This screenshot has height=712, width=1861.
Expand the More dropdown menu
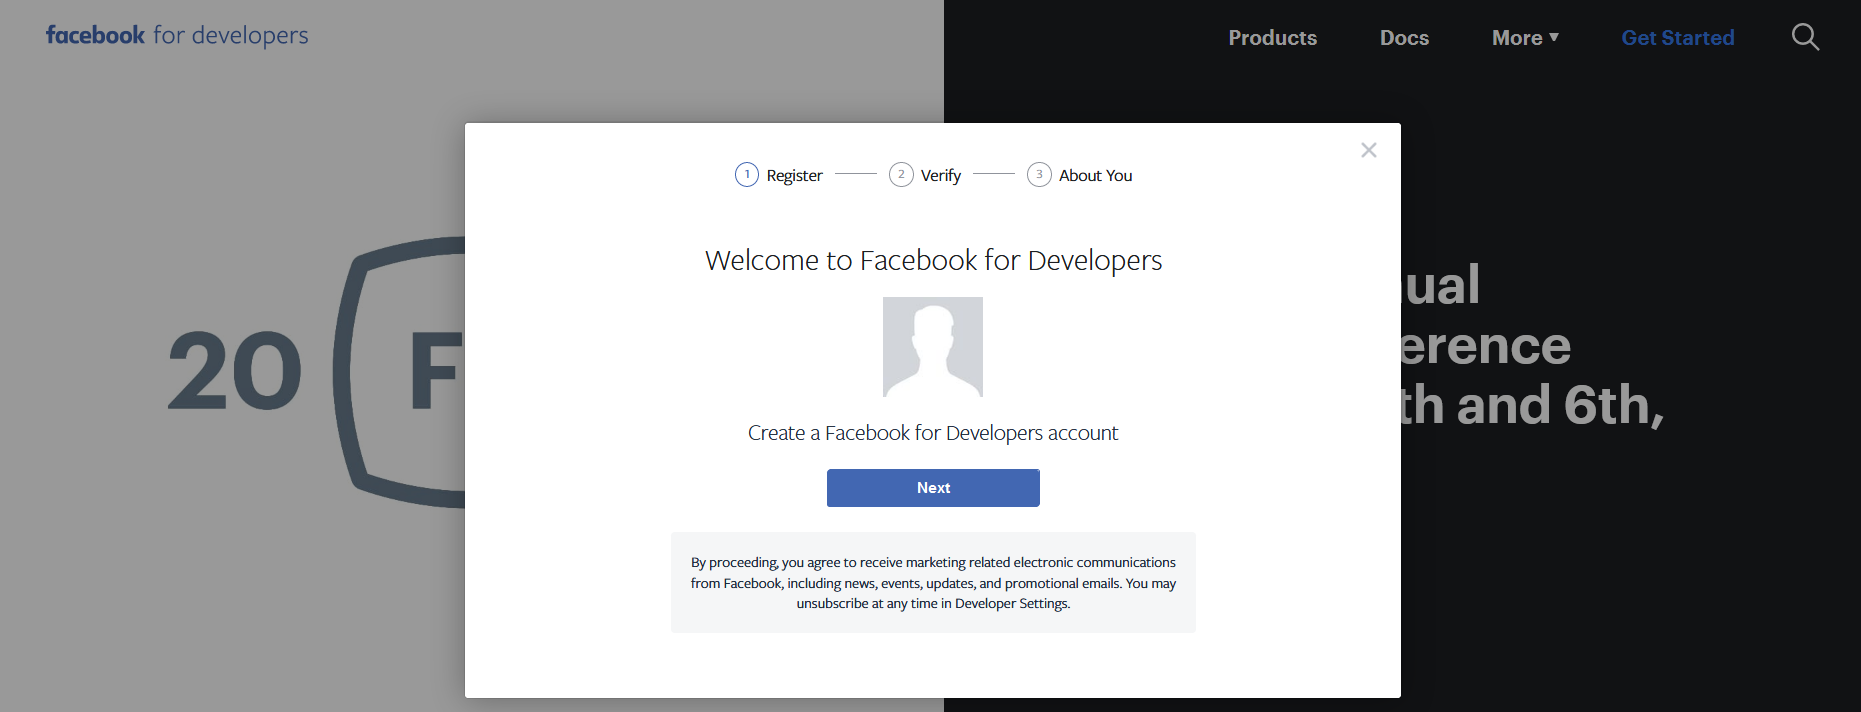[1524, 38]
